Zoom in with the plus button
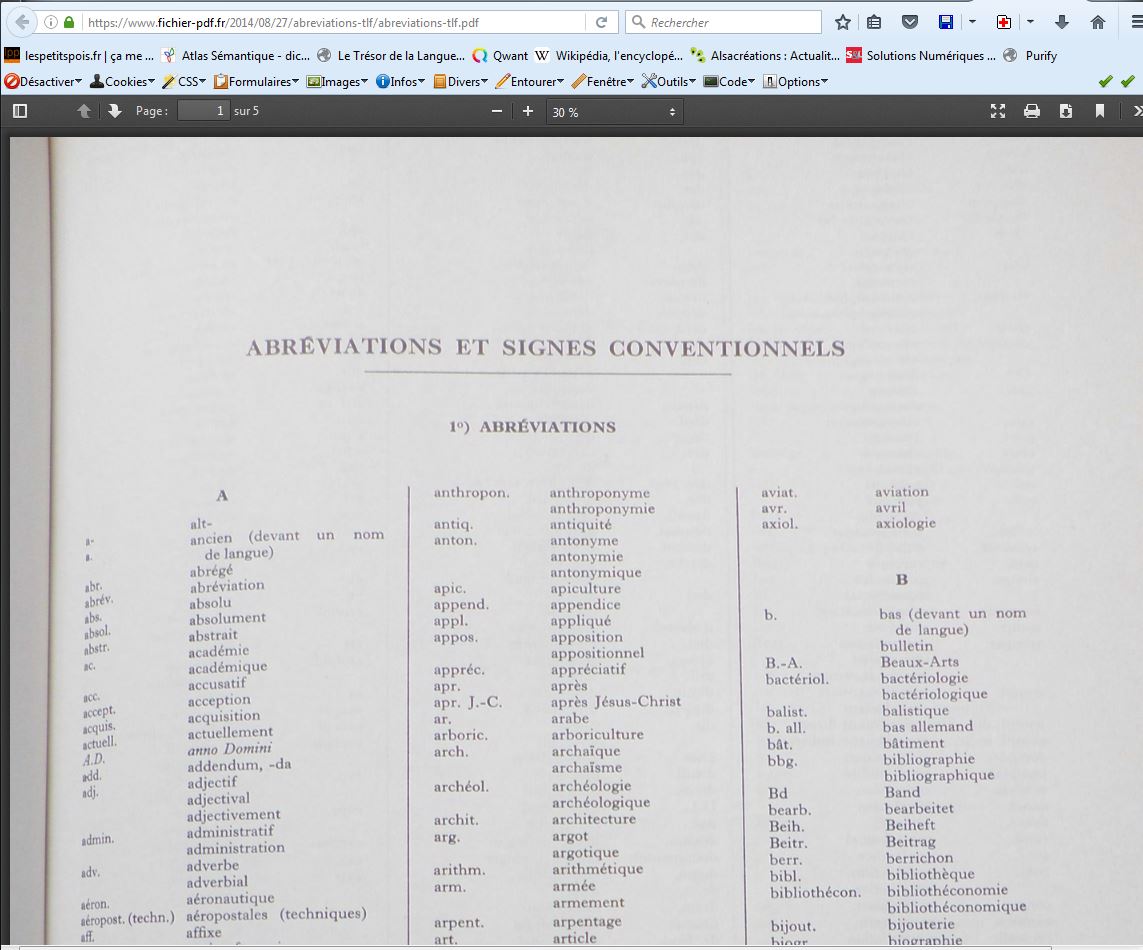This screenshot has height=950, width=1143. (x=528, y=111)
